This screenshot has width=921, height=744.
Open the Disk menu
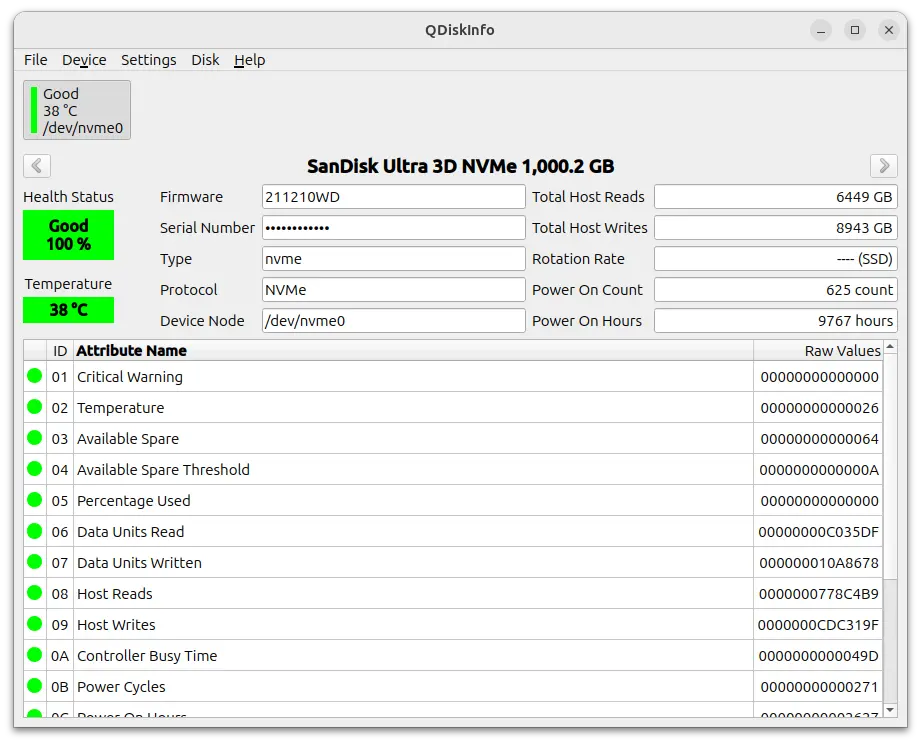205,60
